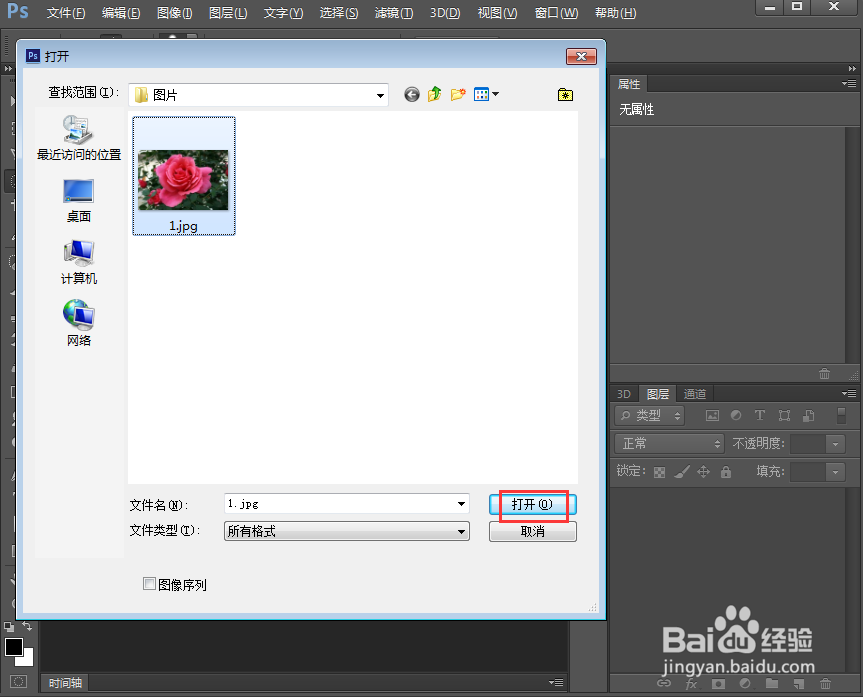863x697 pixels.
Task: Lock transparent pixels checkerboard icon
Action: coord(659,472)
